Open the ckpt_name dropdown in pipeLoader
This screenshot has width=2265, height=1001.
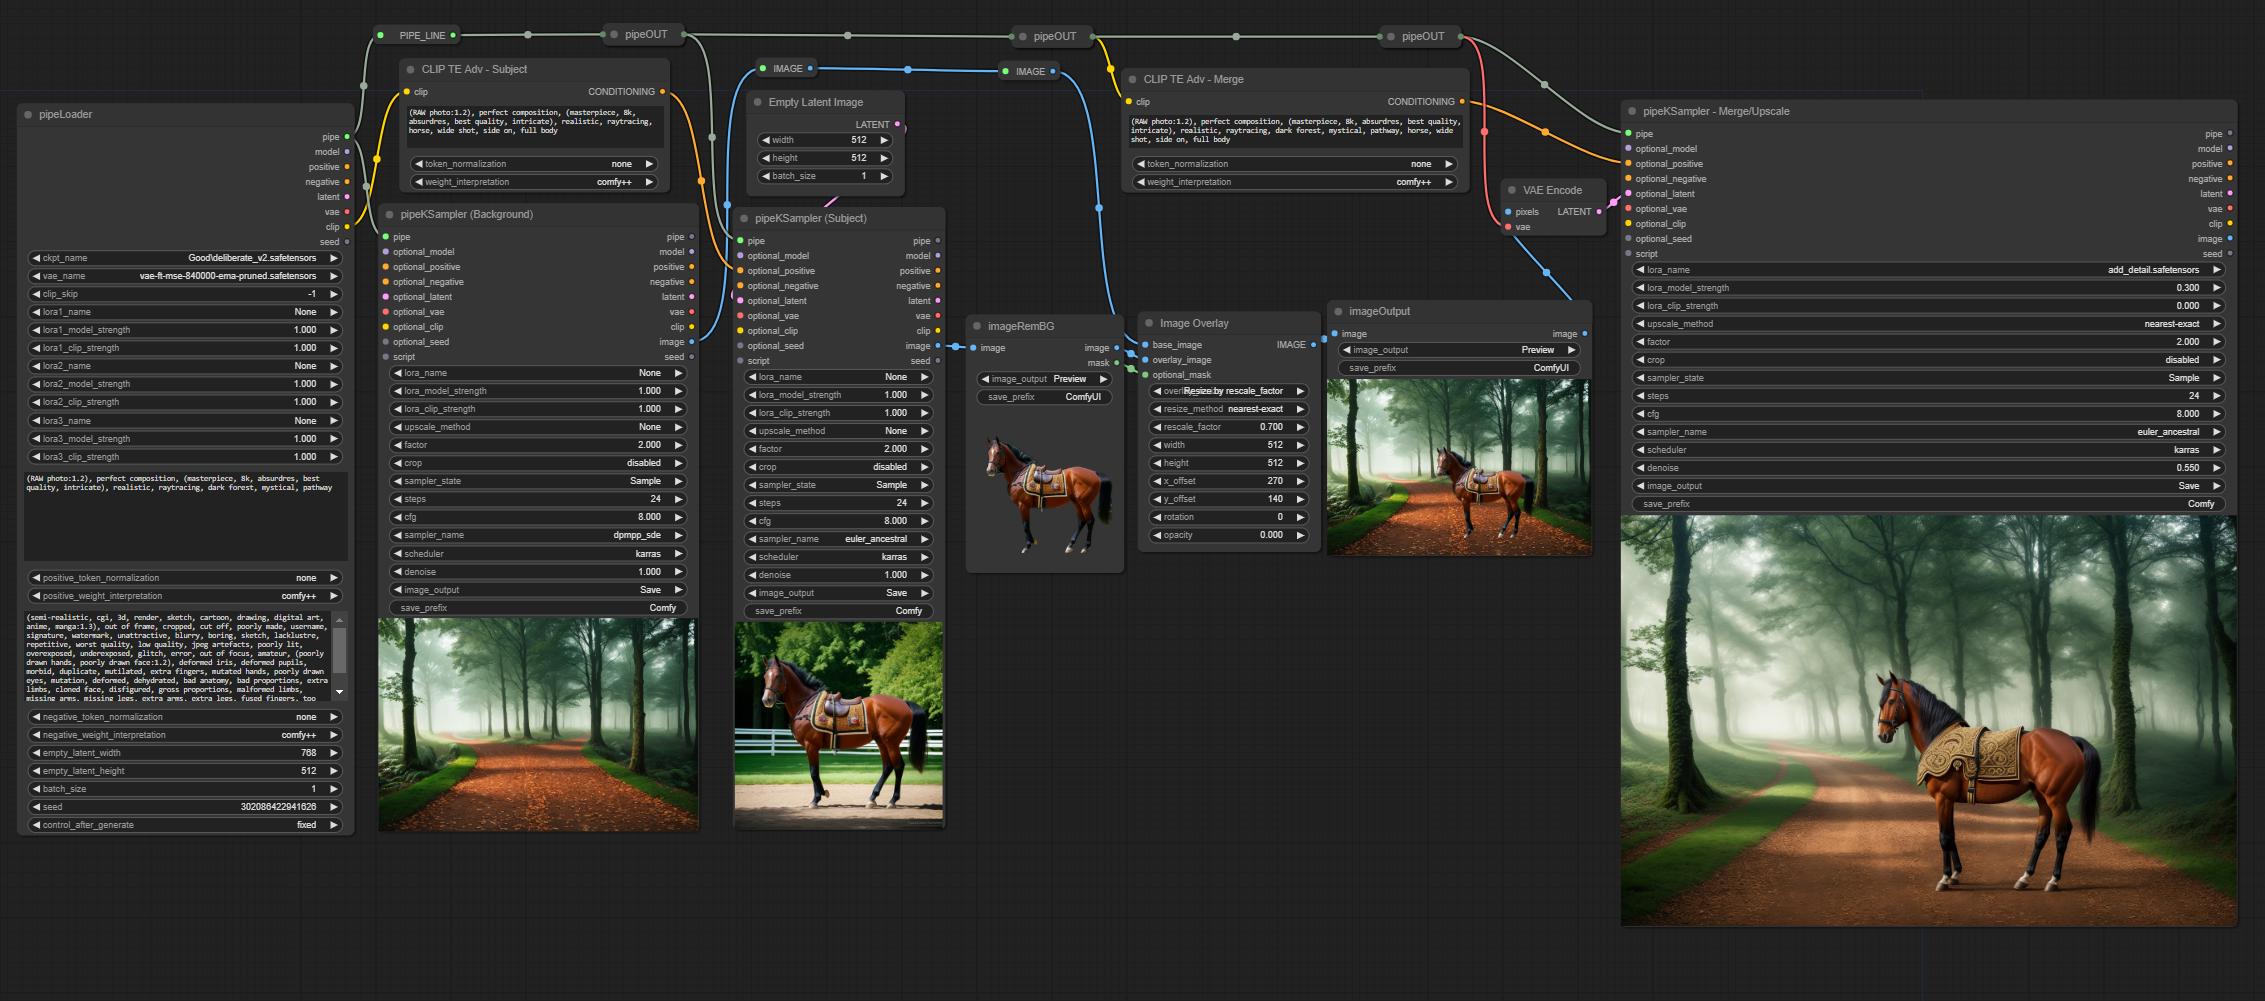[x=185, y=258]
